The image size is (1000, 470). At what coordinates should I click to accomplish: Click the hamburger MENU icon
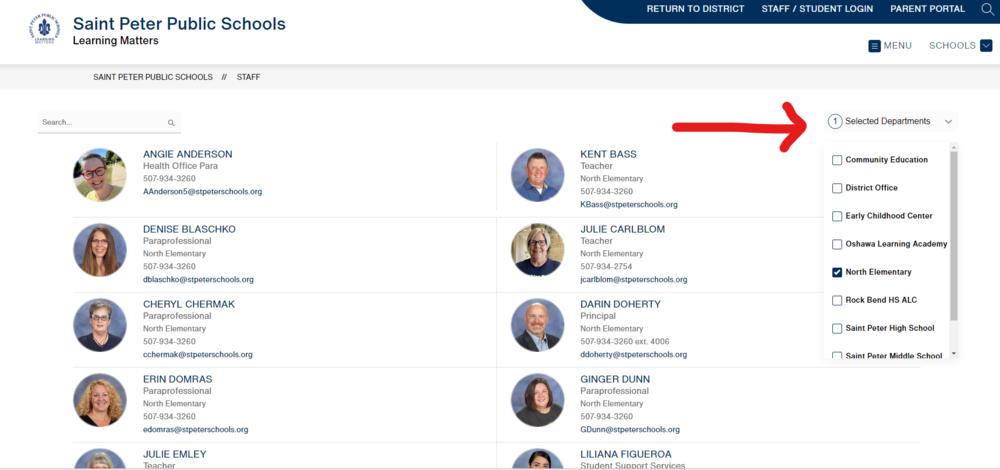[x=874, y=46]
